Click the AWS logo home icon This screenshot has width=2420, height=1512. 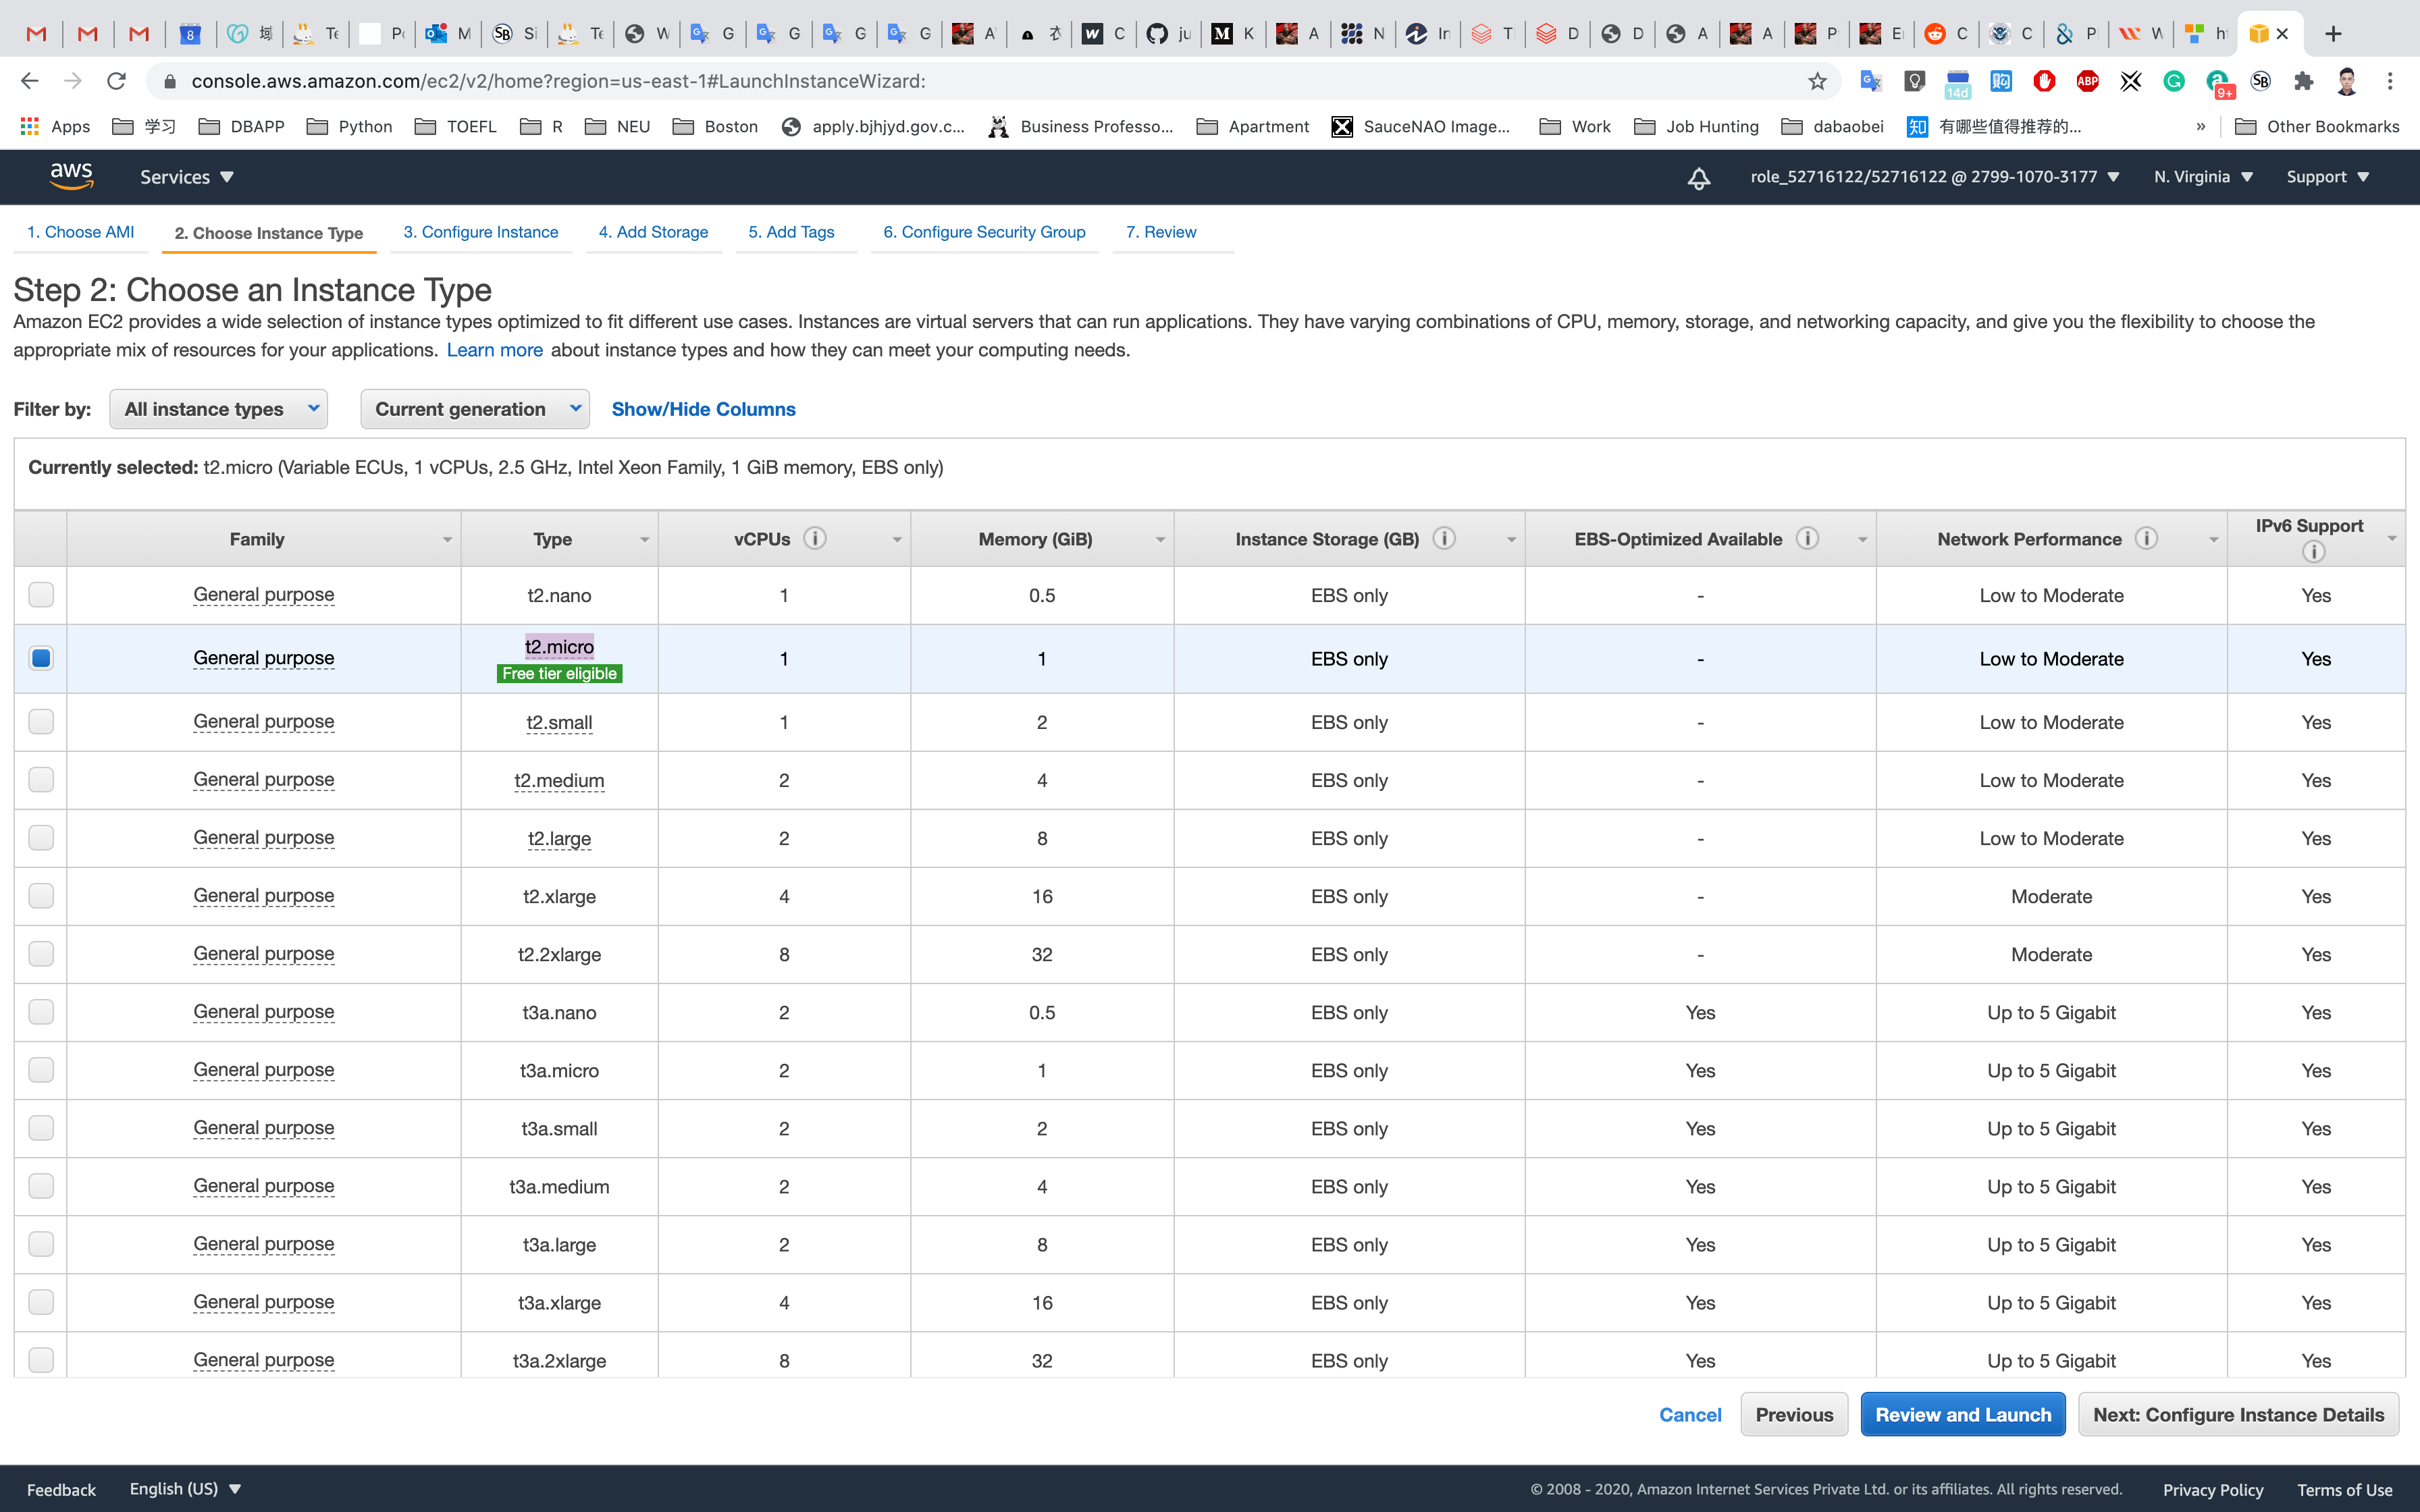click(71, 176)
